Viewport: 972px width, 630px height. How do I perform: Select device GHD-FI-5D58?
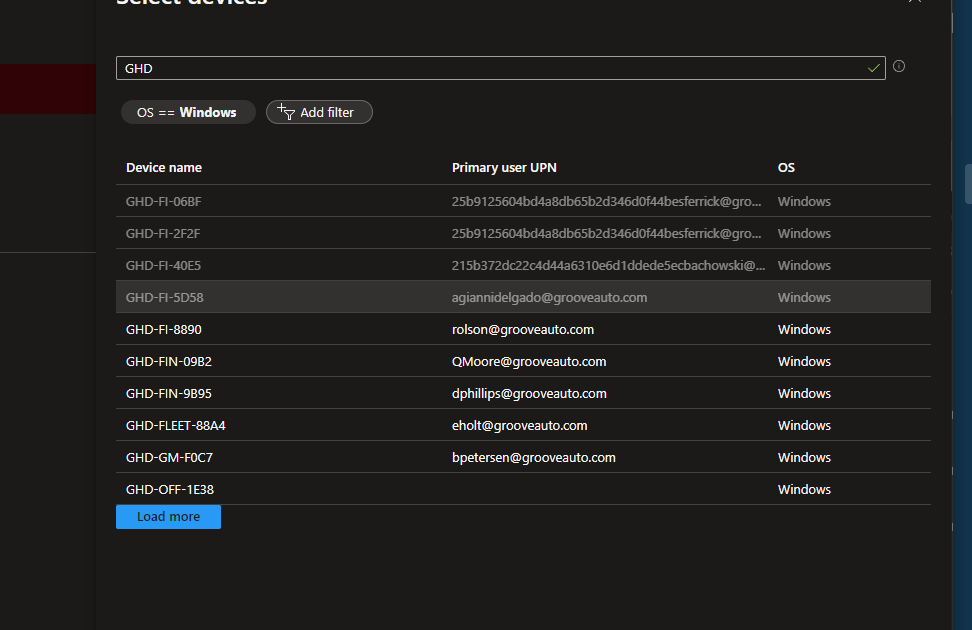(x=523, y=297)
